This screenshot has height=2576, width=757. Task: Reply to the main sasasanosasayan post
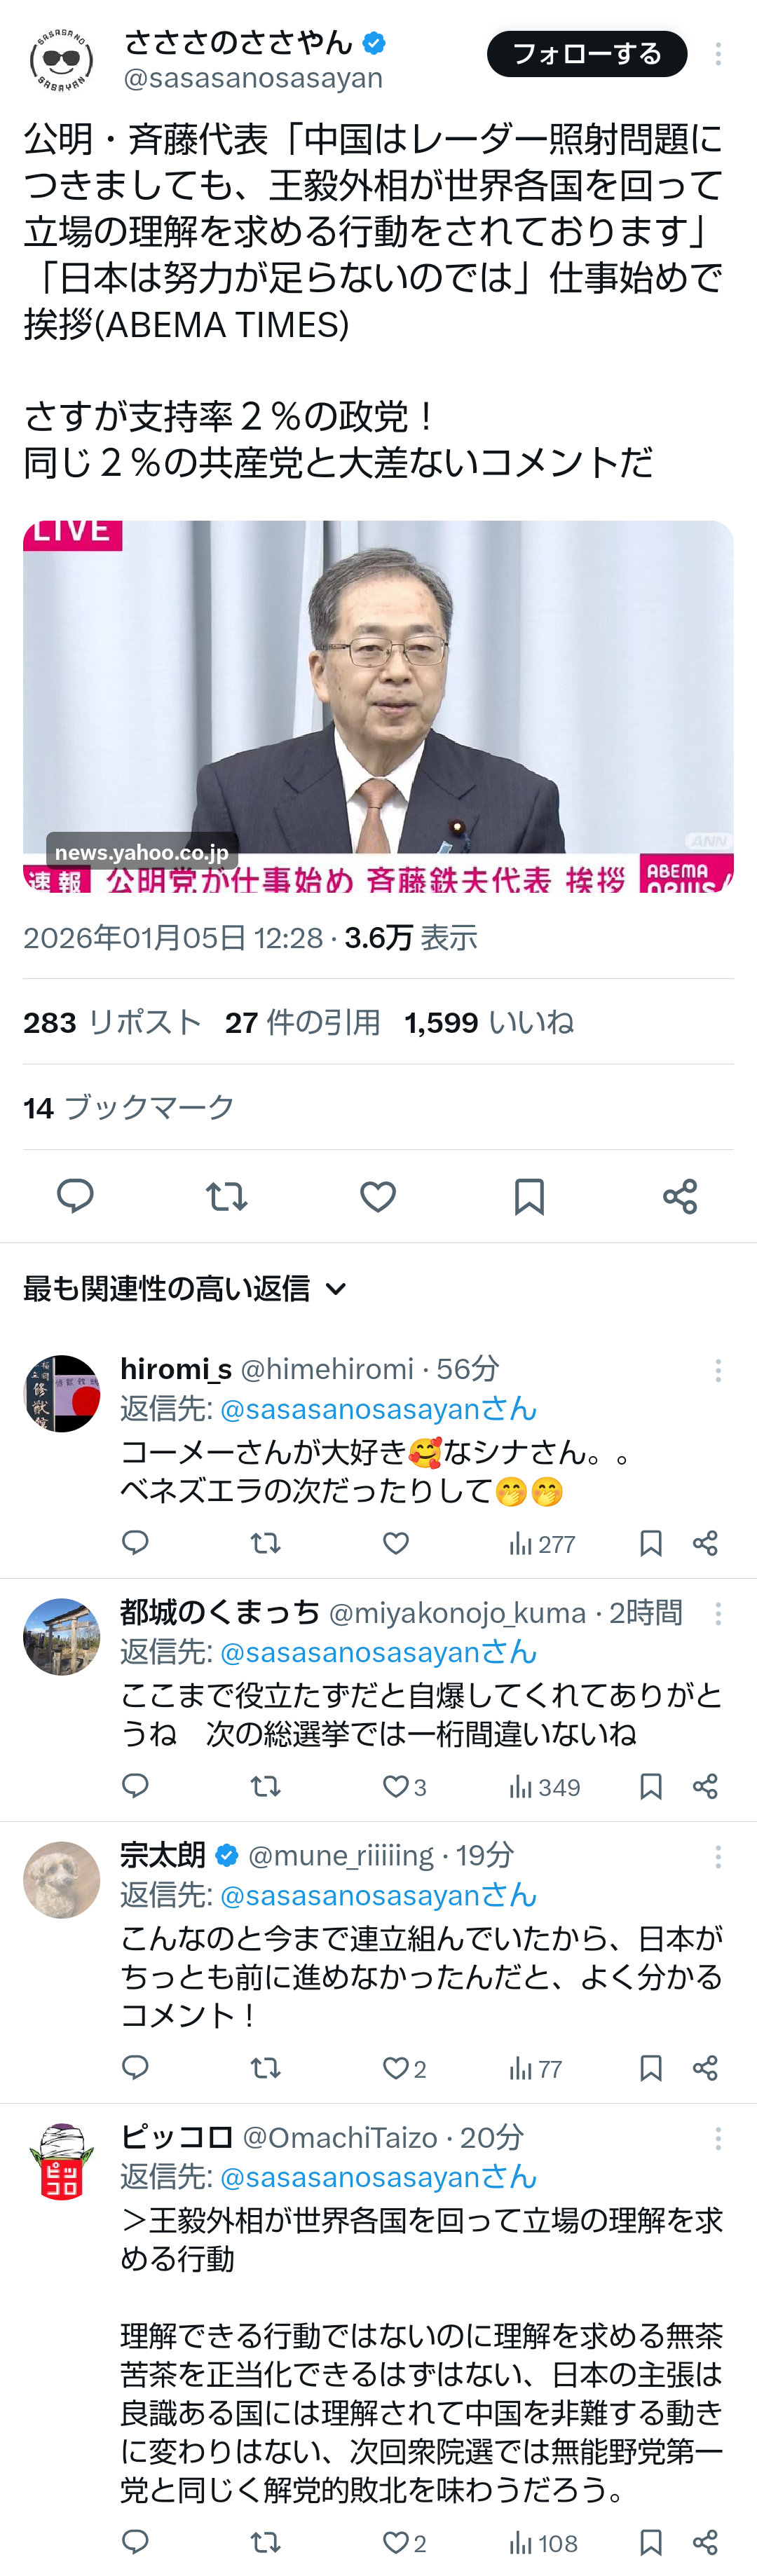click(x=75, y=1196)
